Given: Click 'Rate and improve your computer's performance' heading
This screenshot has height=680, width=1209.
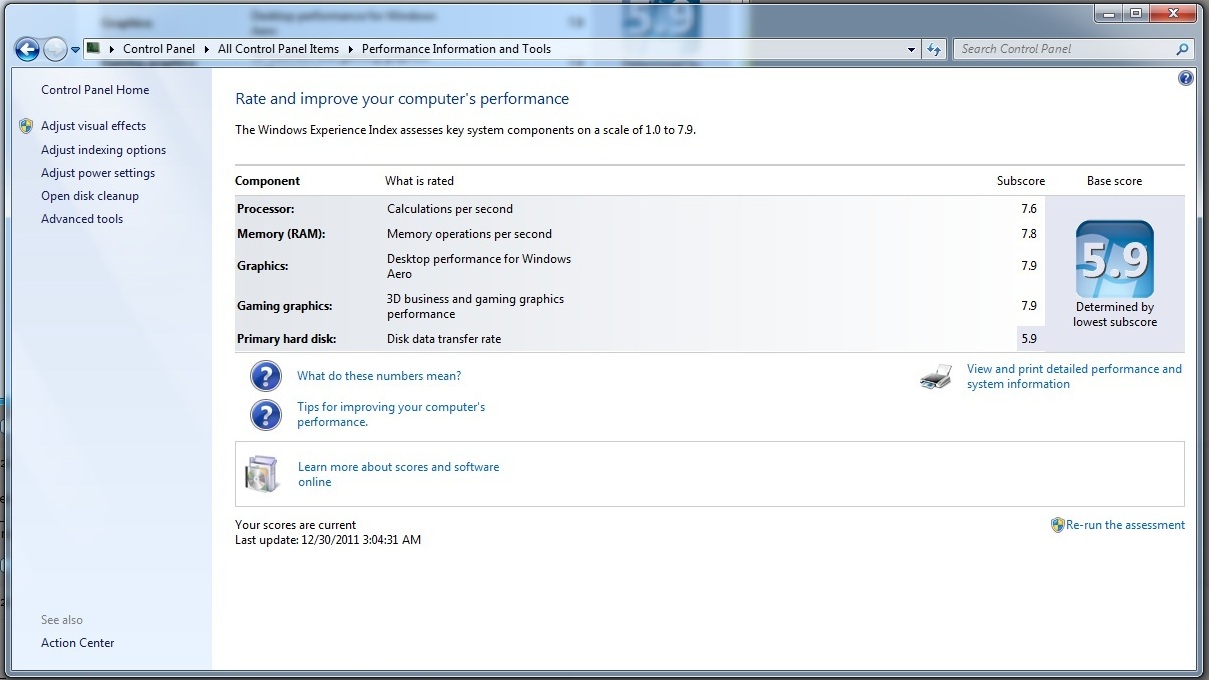Looking at the screenshot, I should point(402,99).
